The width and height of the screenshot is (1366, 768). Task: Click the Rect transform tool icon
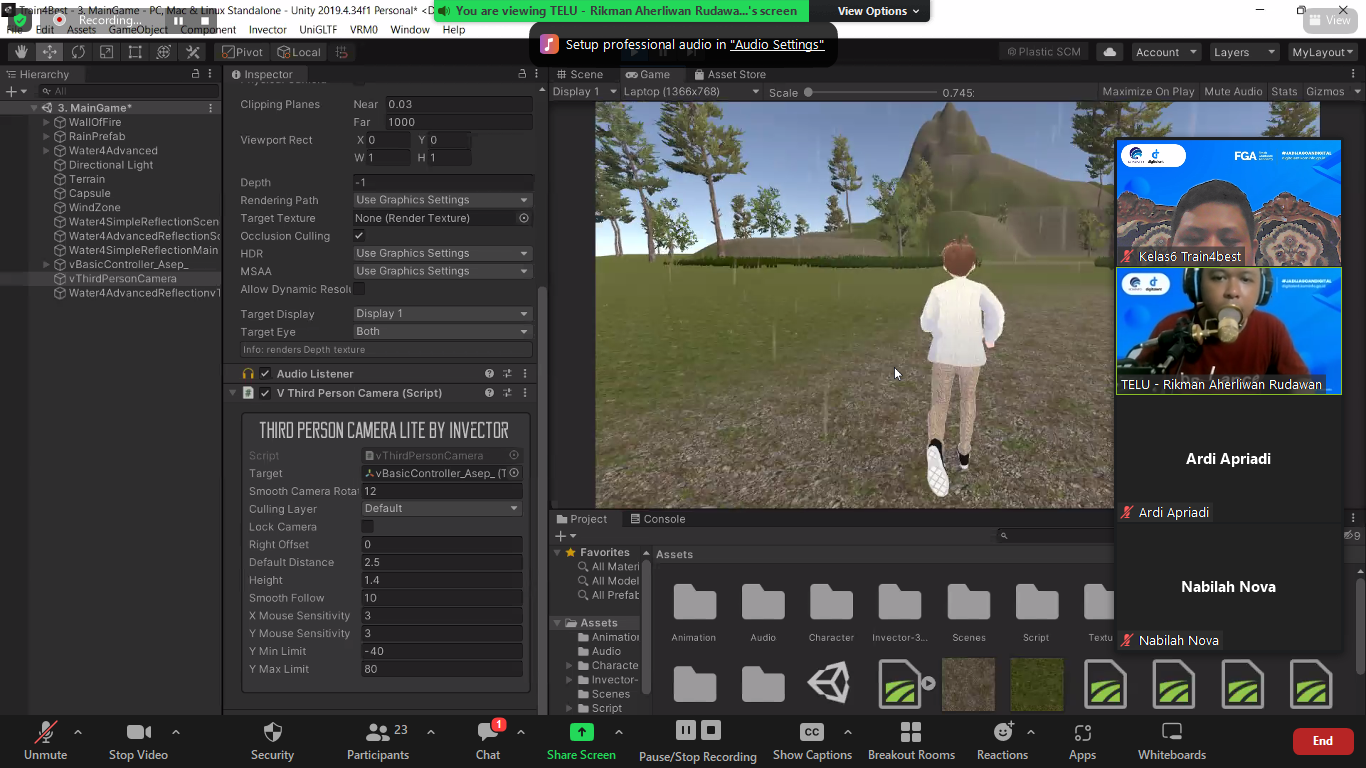click(x=135, y=52)
